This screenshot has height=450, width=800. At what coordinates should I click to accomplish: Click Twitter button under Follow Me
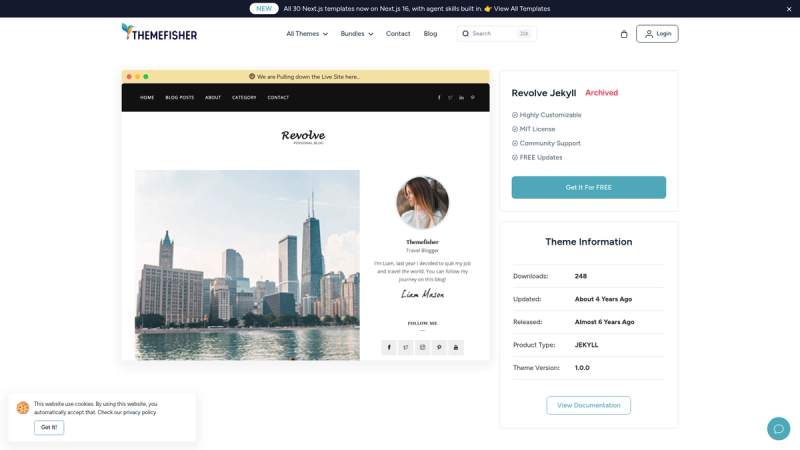tap(406, 347)
